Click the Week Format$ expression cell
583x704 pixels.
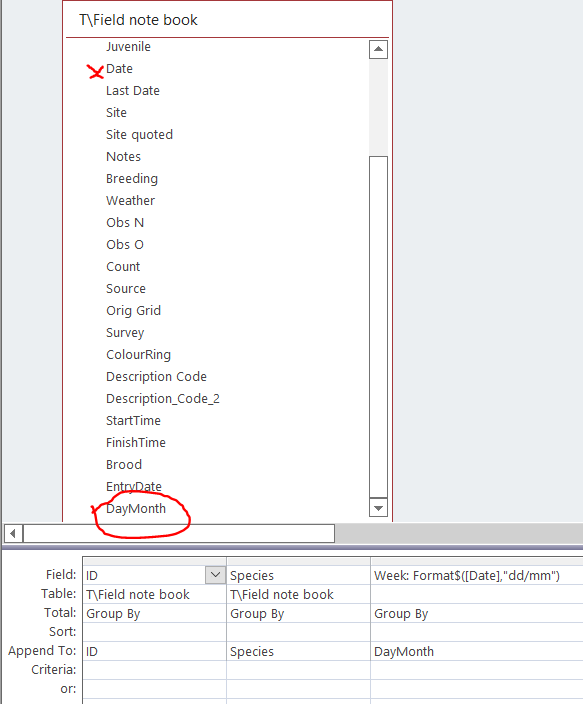pos(477,575)
